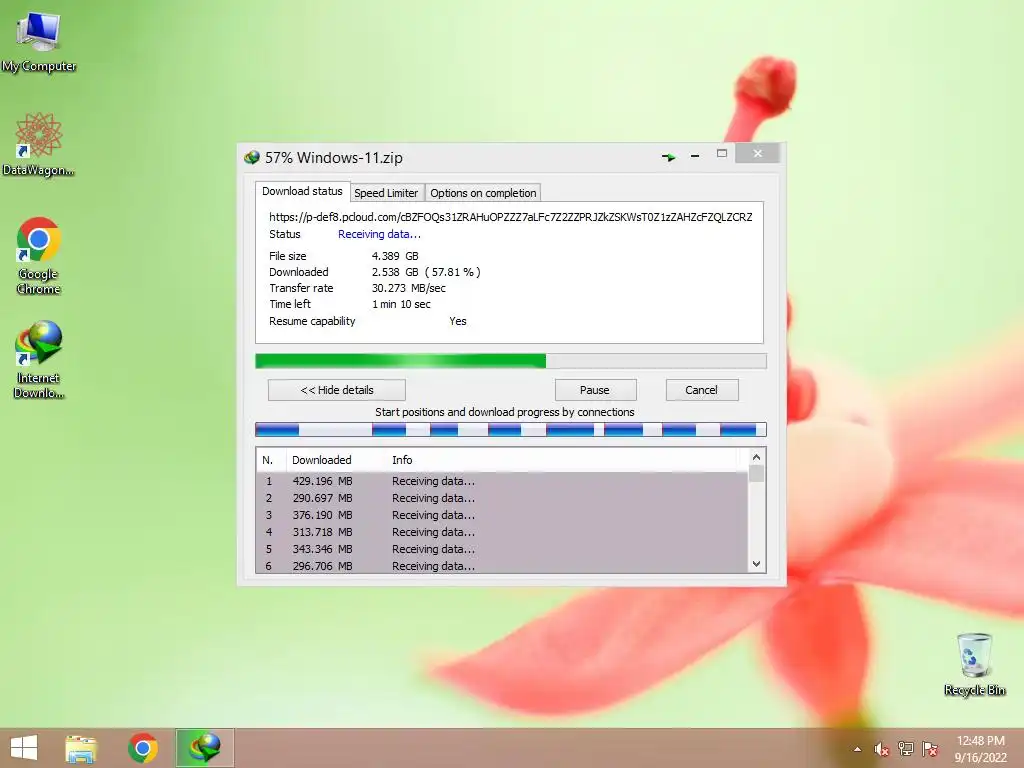Minimize the download dialog
Image resolution: width=1024 pixels, height=768 pixels.
coord(695,156)
